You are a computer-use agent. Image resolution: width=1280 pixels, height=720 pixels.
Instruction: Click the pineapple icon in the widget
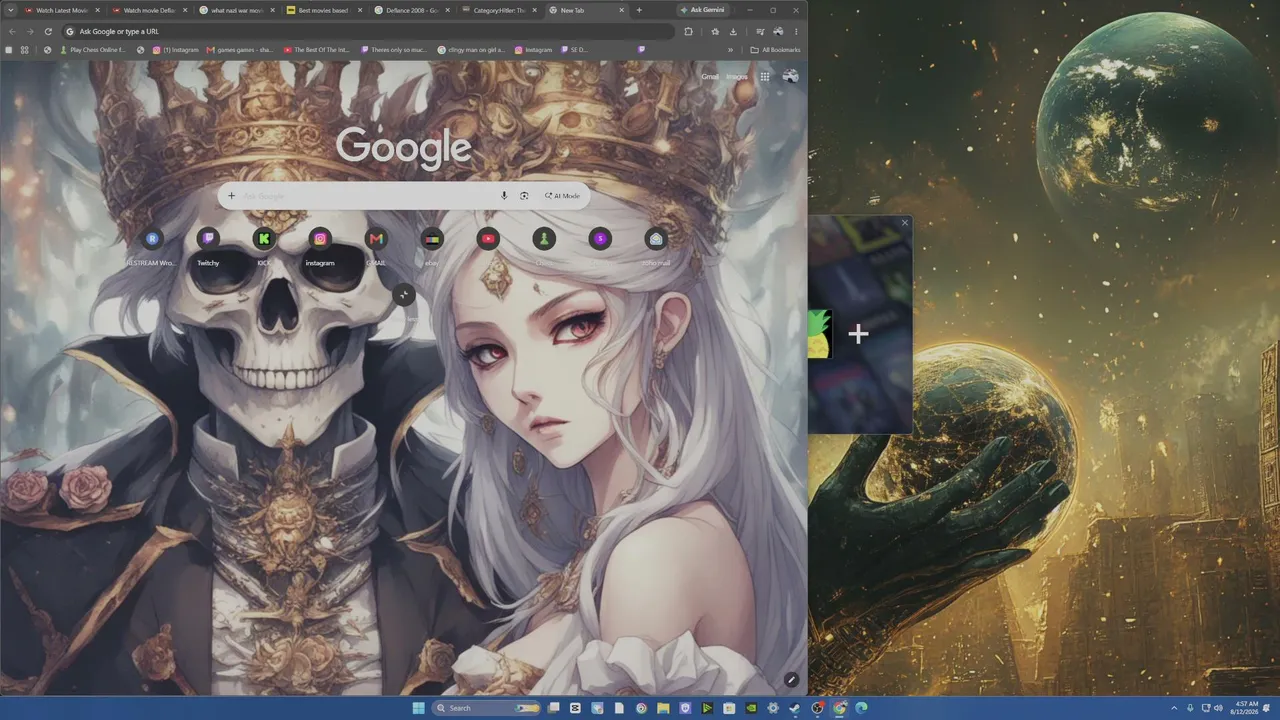point(820,334)
